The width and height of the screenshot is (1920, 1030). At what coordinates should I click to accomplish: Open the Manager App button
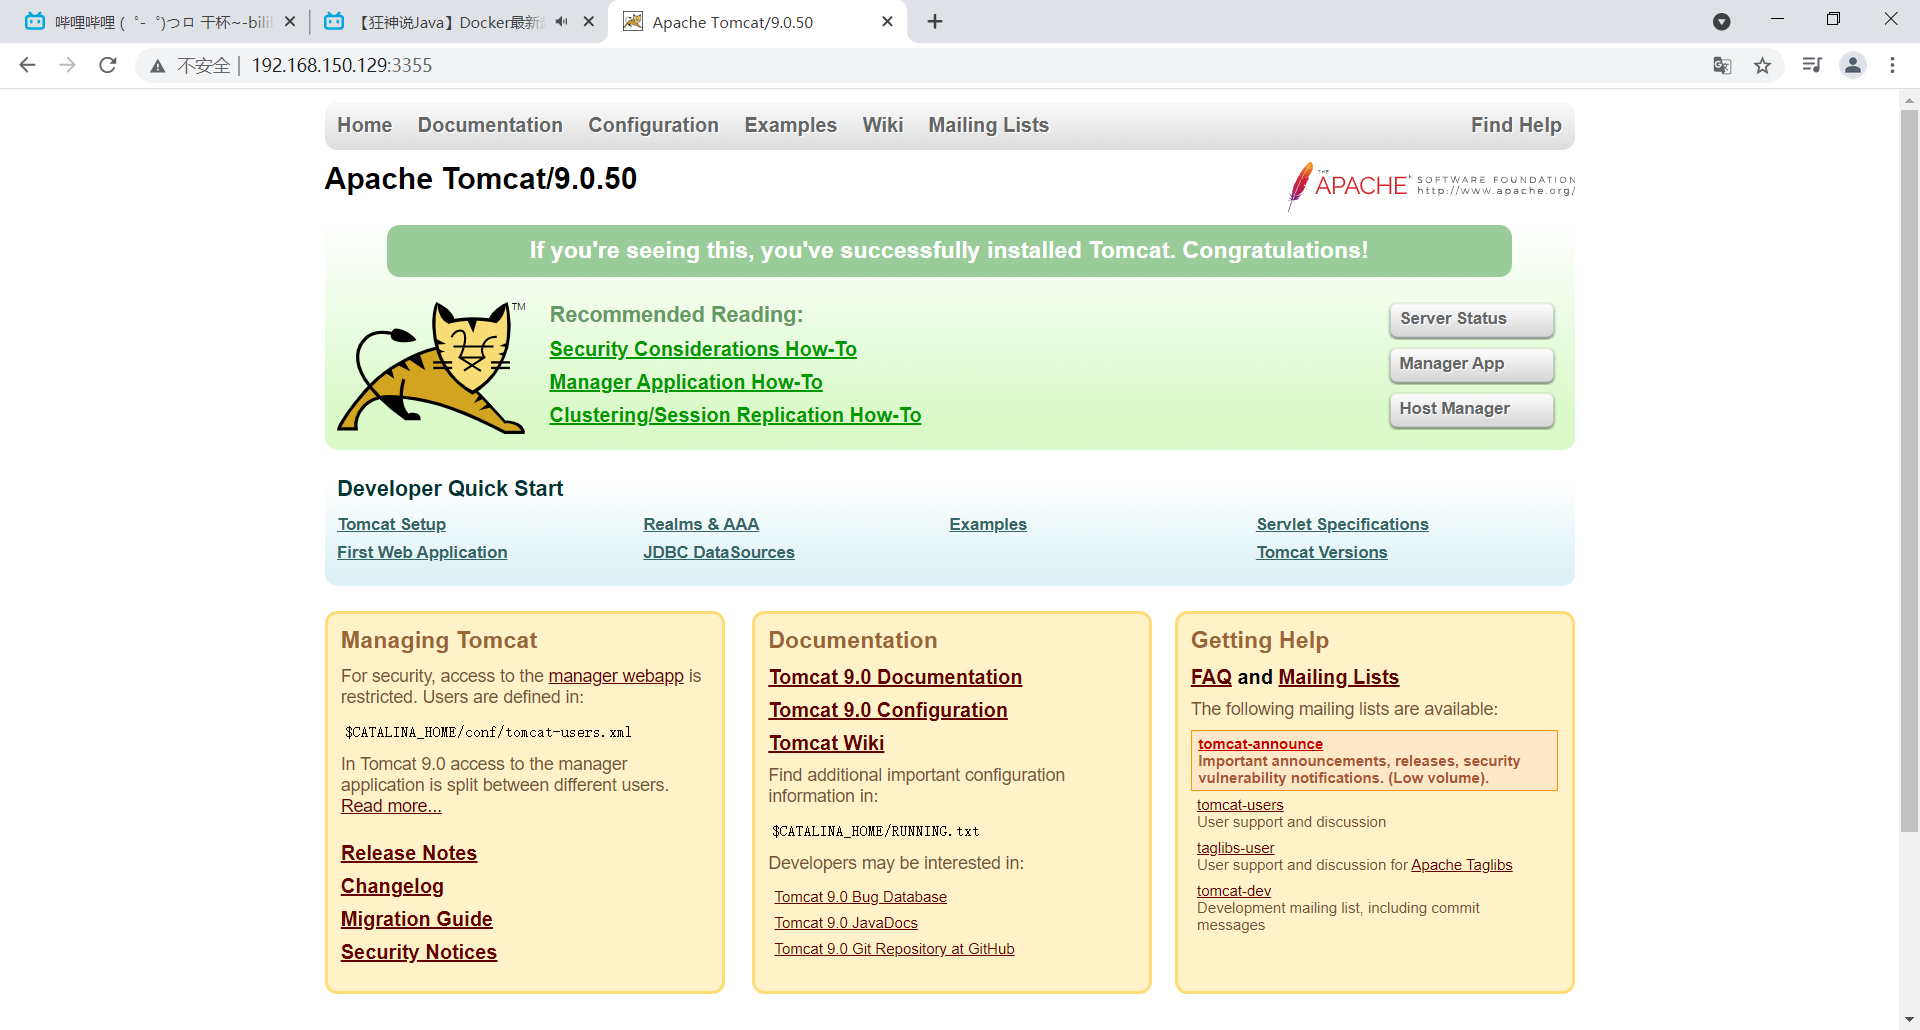coord(1471,364)
